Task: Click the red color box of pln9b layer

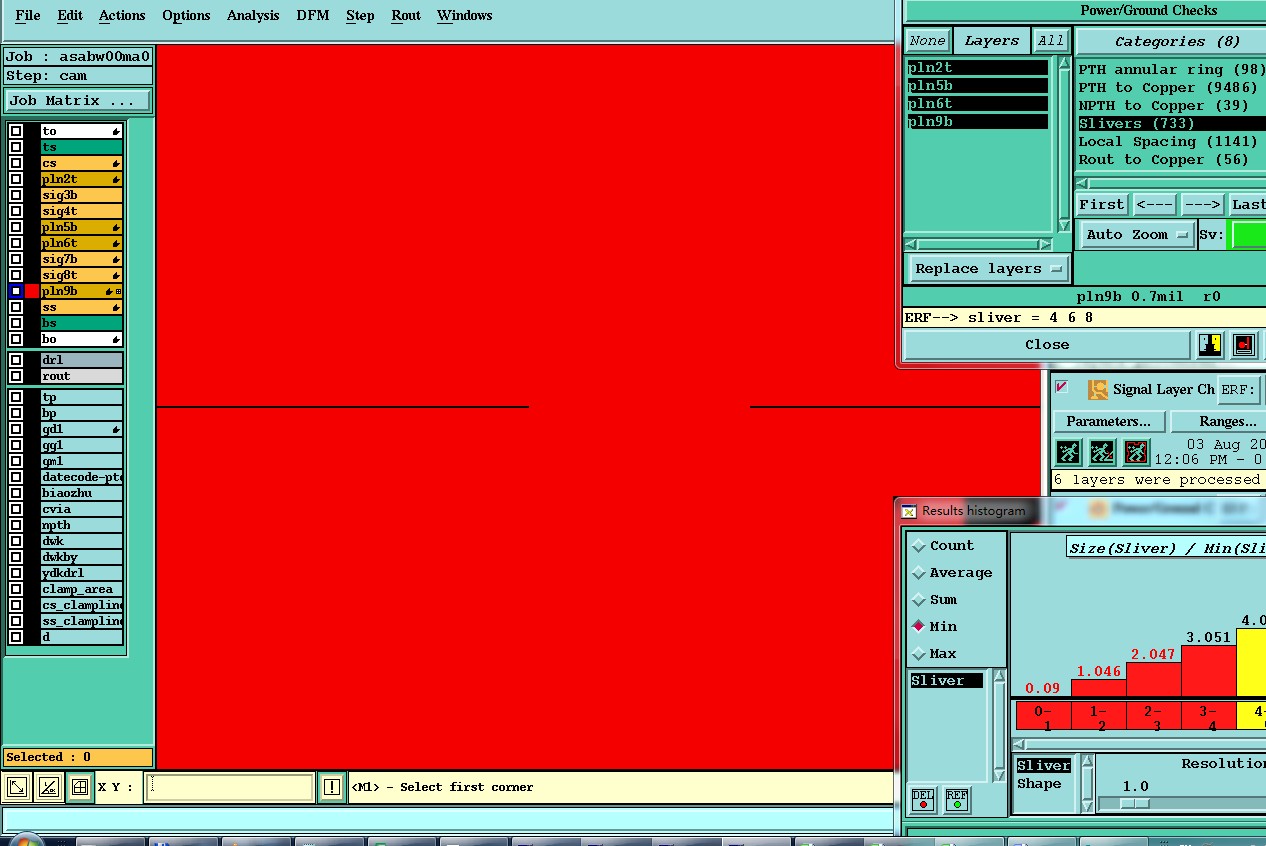Action: pyautogui.click(x=32, y=291)
